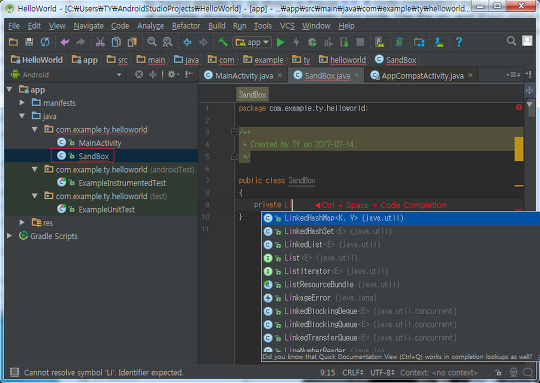Click the Copy icon in toolbar
Image resolution: width=540 pixels, height=383 pixels.
tap(116, 42)
